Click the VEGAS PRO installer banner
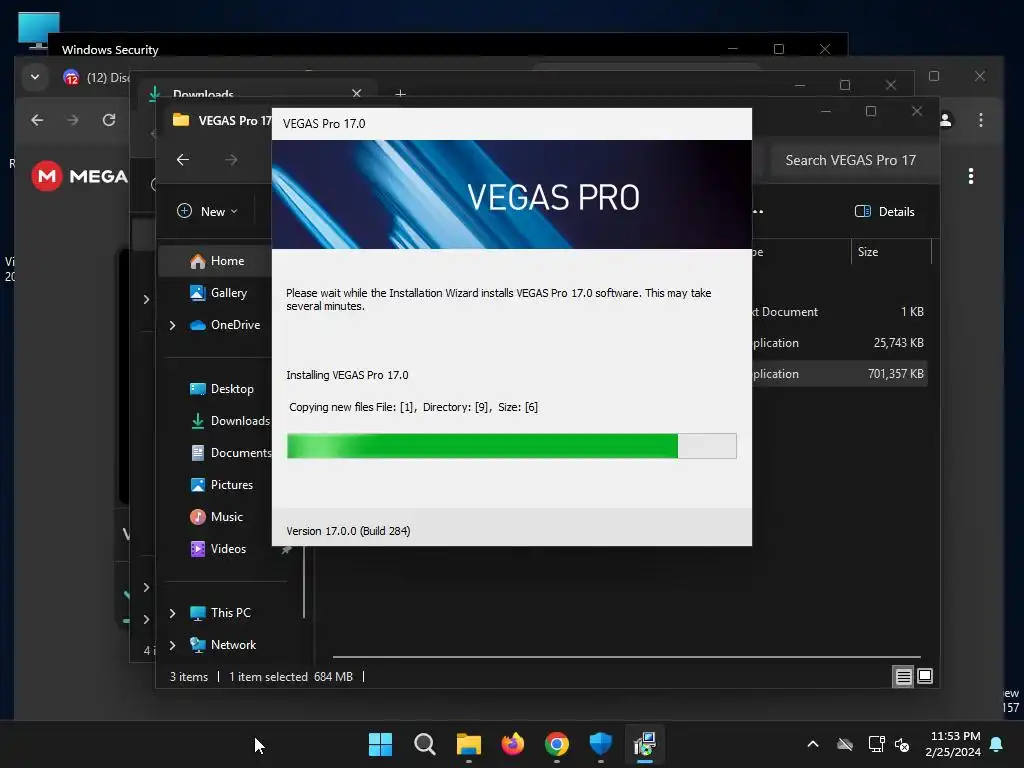1024x768 pixels. point(511,194)
